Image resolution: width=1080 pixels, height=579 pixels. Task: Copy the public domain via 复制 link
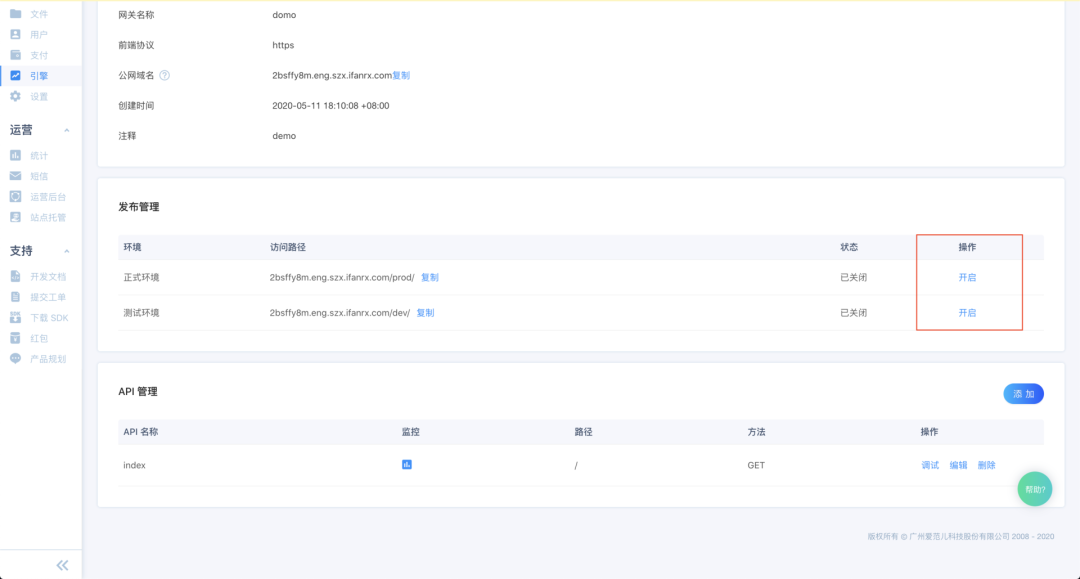(x=401, y=76)
